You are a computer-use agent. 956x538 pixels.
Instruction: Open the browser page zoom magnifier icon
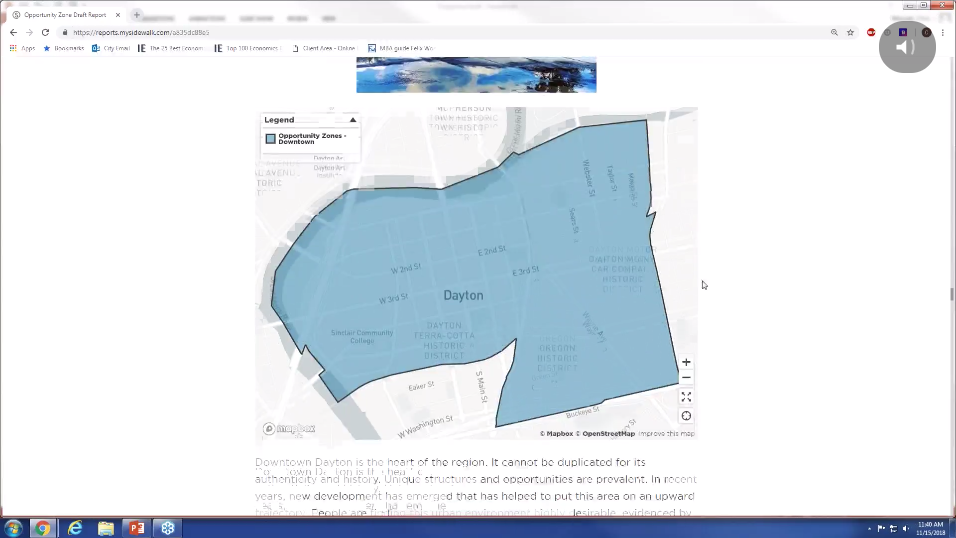(x=834, y=32)
